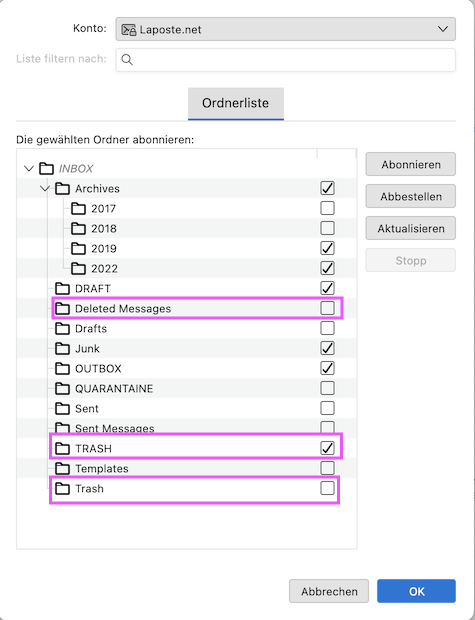This screenshot has width=475, height=620.
Task: Select the Sent Messages folder row
Action: click(x=186, y=428)
